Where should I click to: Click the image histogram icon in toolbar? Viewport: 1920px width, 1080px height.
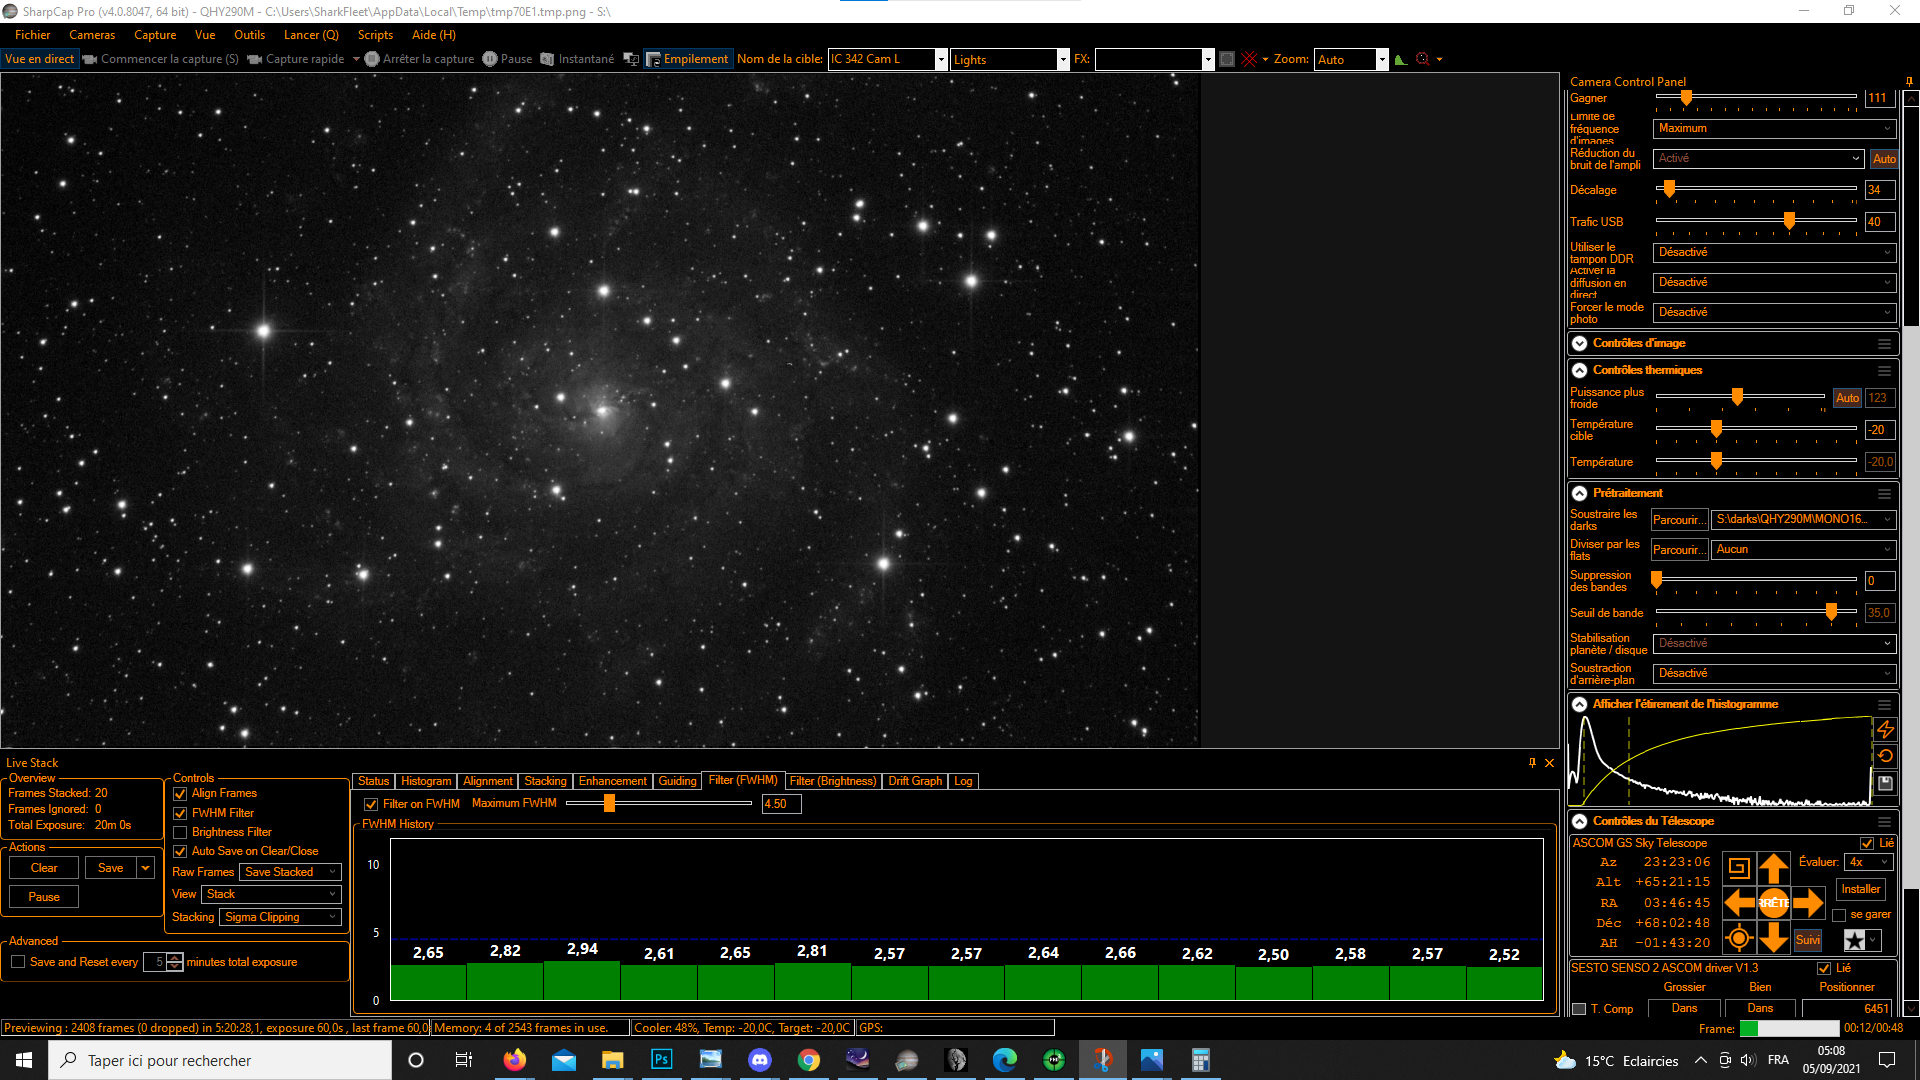pyautogui.click(x=1401, y=59)
